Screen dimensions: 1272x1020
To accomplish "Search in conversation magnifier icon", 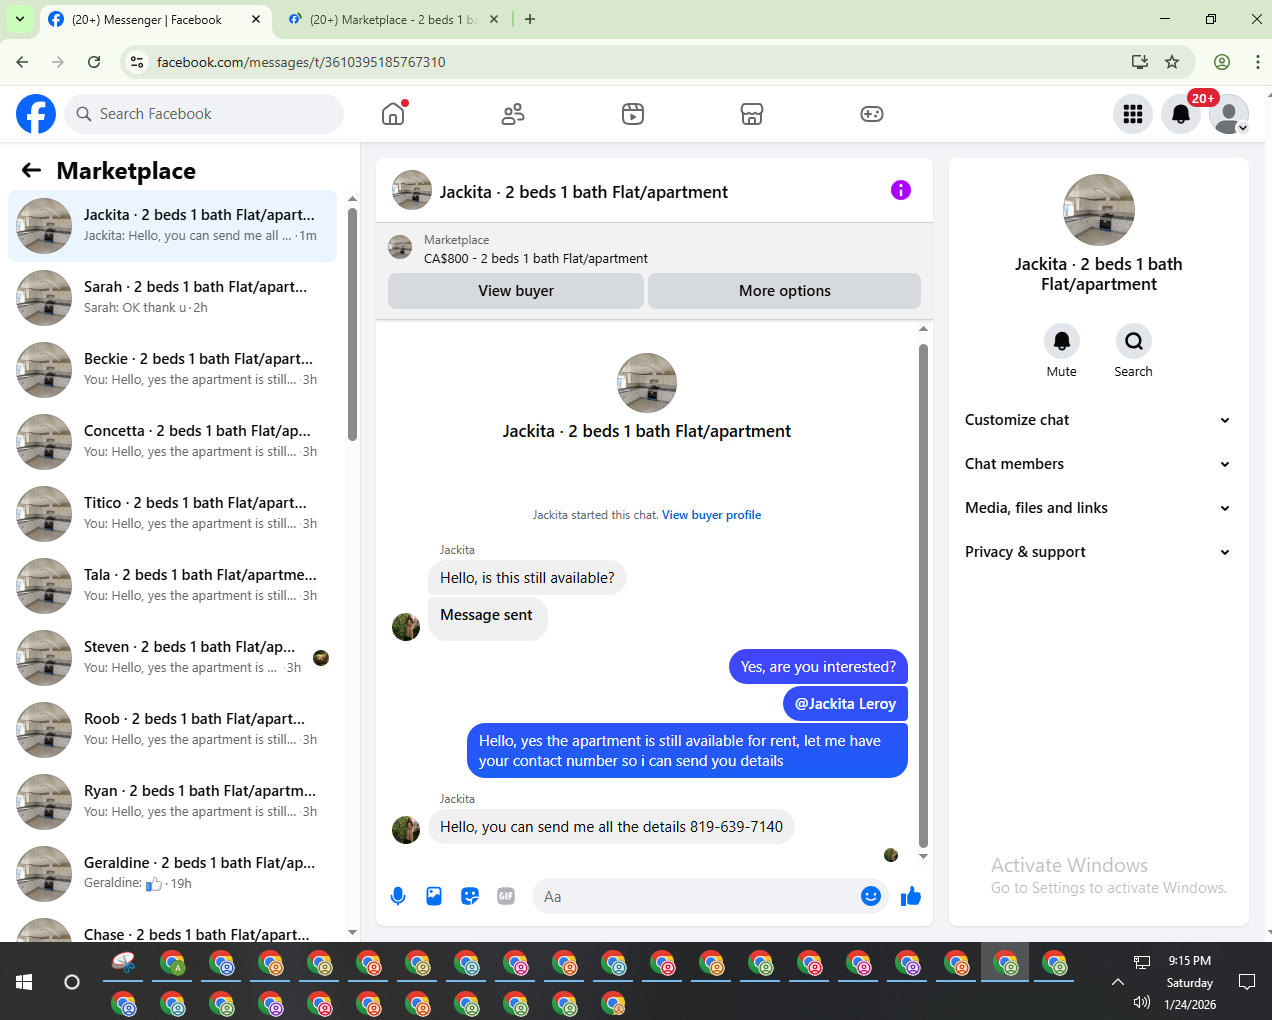I will click(1134, 341).
